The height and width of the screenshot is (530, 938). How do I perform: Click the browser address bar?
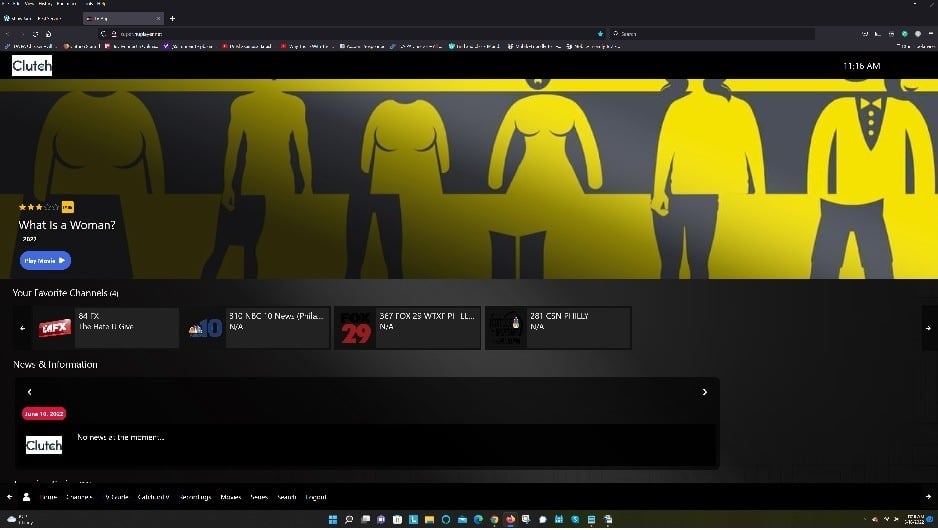(x=353, y=34)
